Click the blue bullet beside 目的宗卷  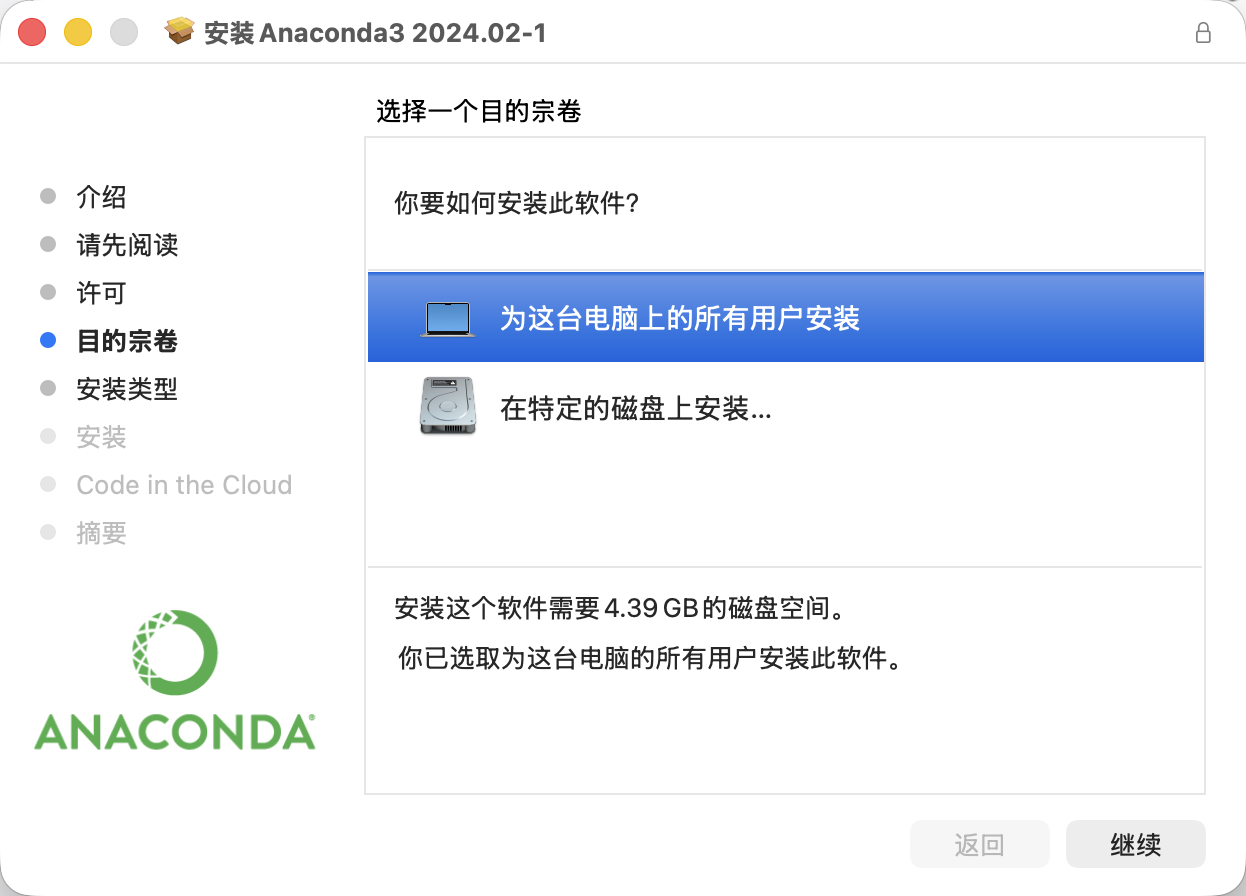click(48, 341)
